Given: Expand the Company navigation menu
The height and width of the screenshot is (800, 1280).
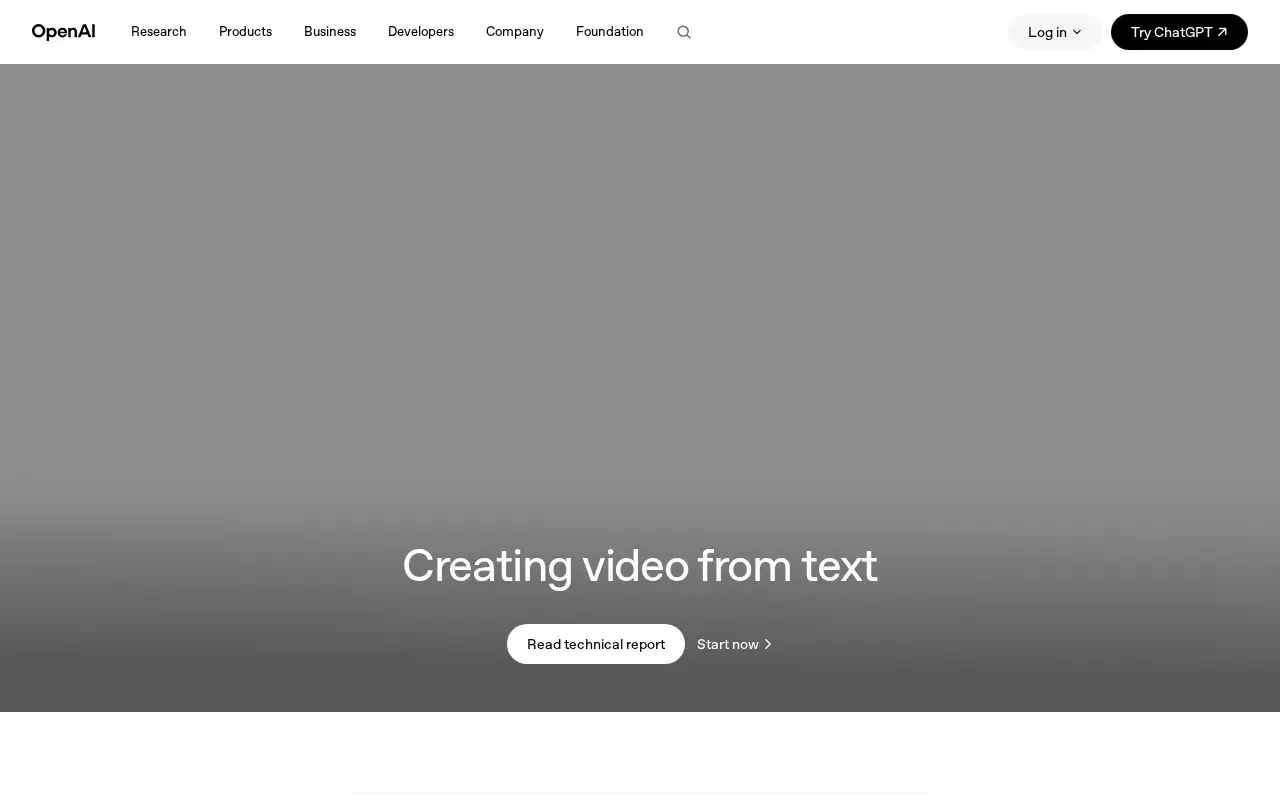Looking at the screenshot, I should [x=515, y=32].
